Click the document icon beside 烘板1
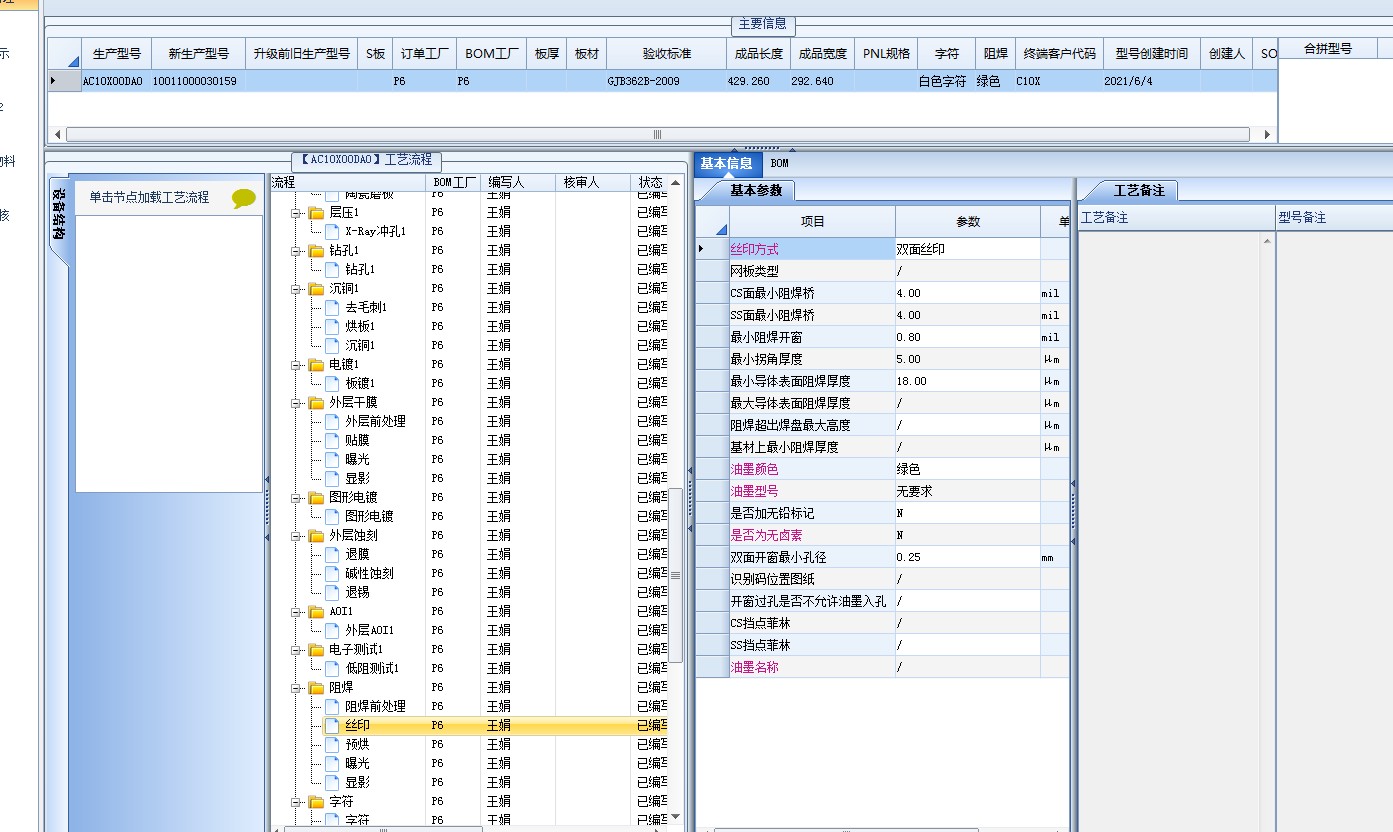 pos(333,326)
